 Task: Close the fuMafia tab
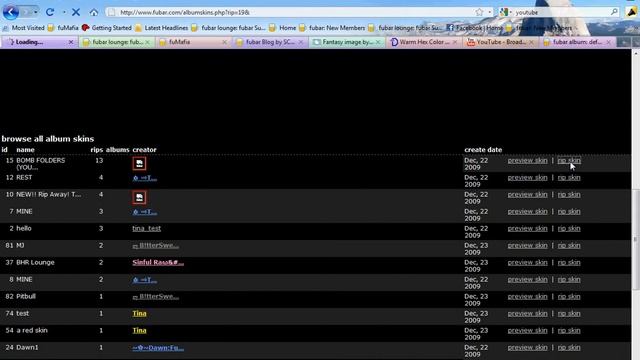click(224, 42)
